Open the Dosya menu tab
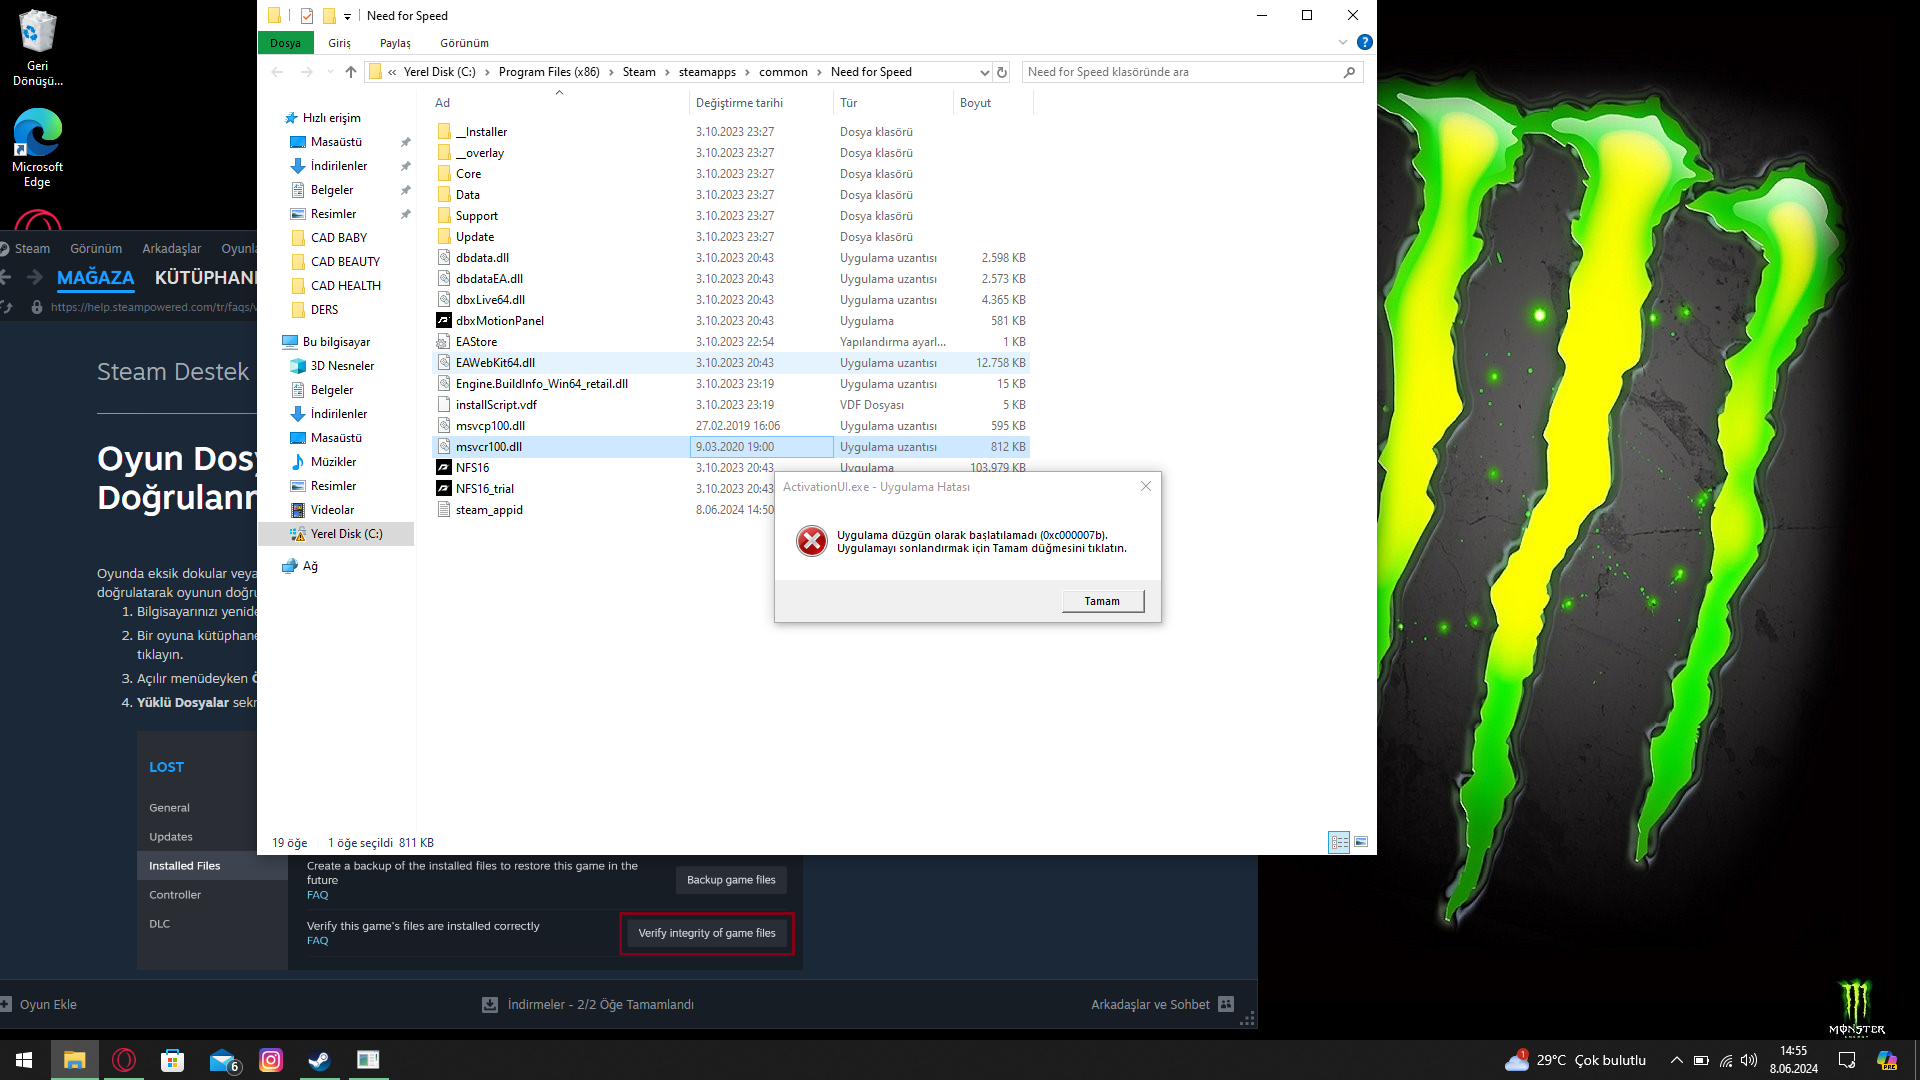 click(x=285, y=43)
